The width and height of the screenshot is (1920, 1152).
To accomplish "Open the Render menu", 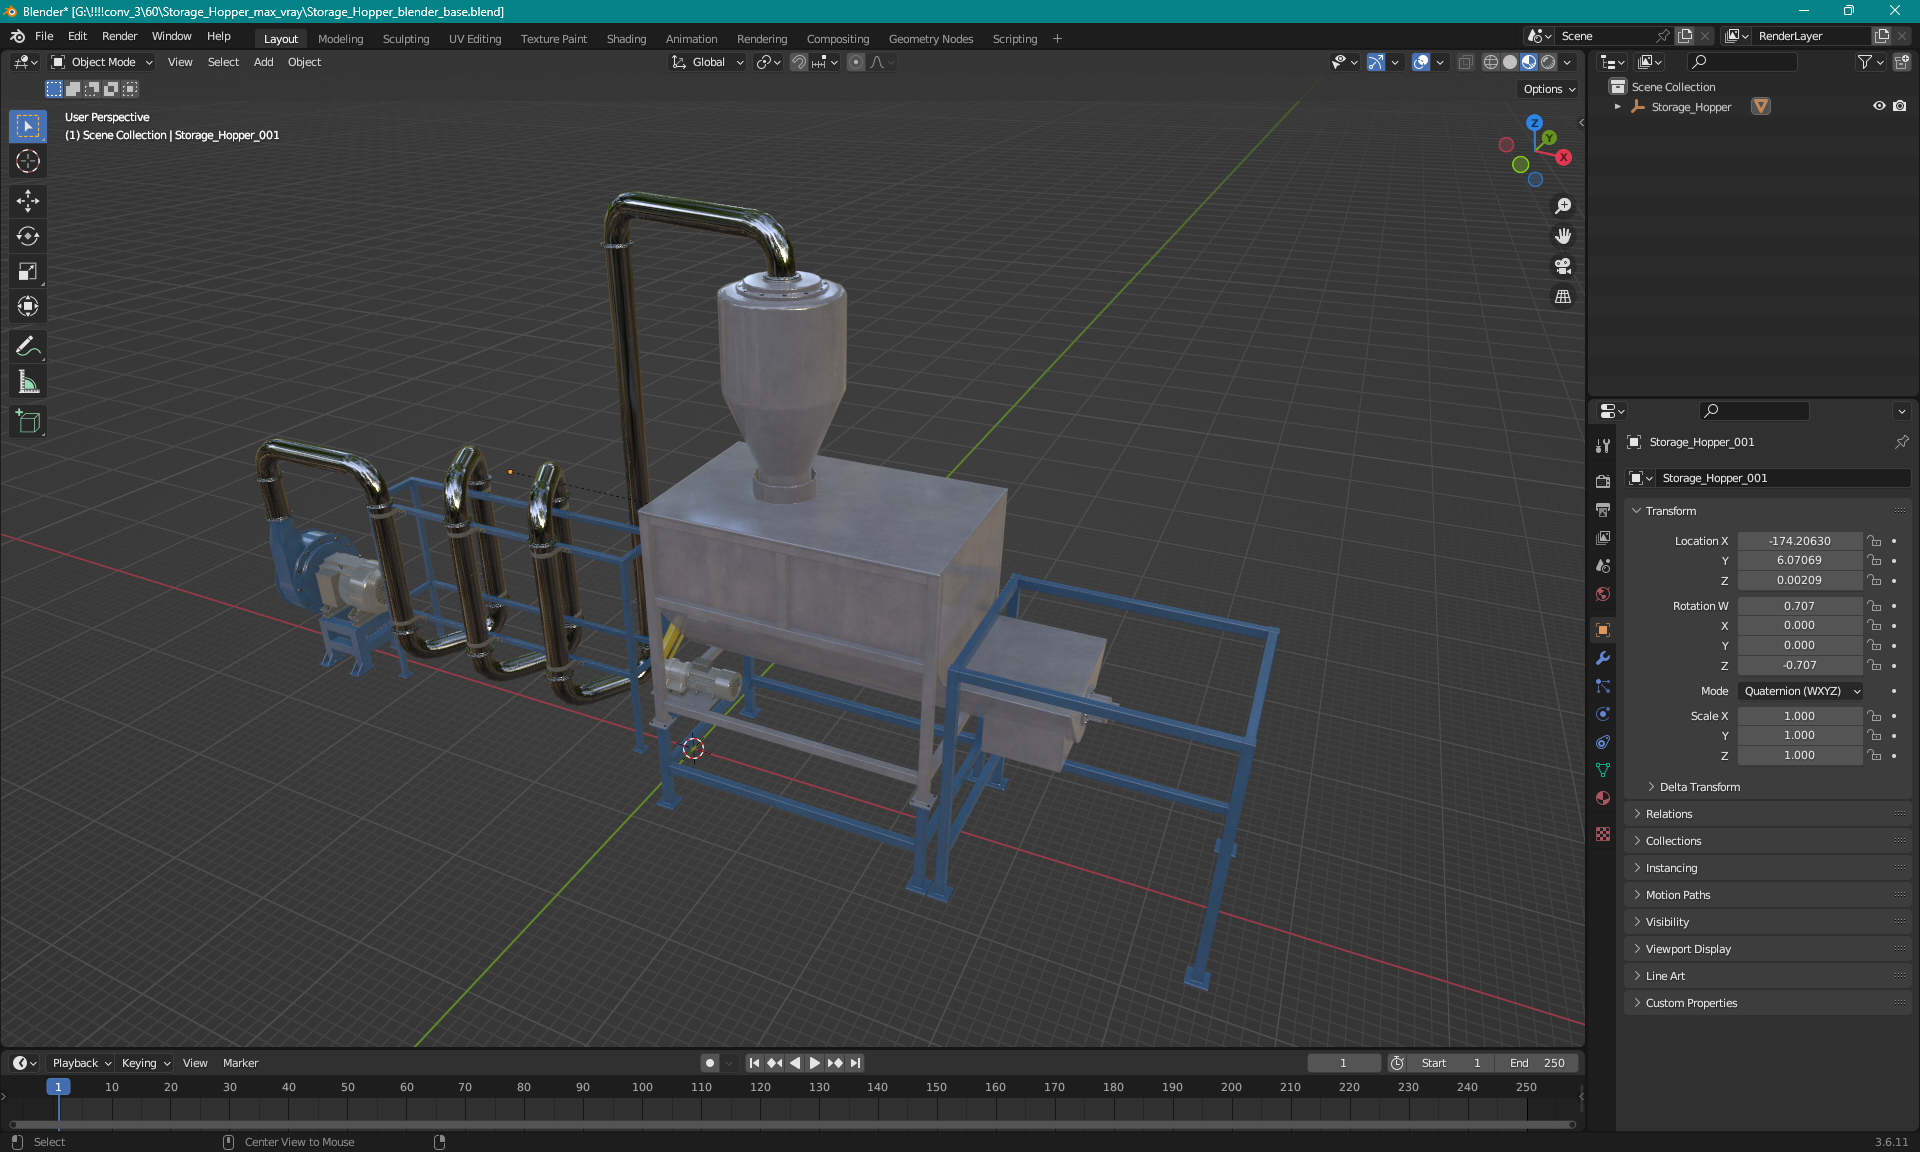I will [x=119, y=36].
